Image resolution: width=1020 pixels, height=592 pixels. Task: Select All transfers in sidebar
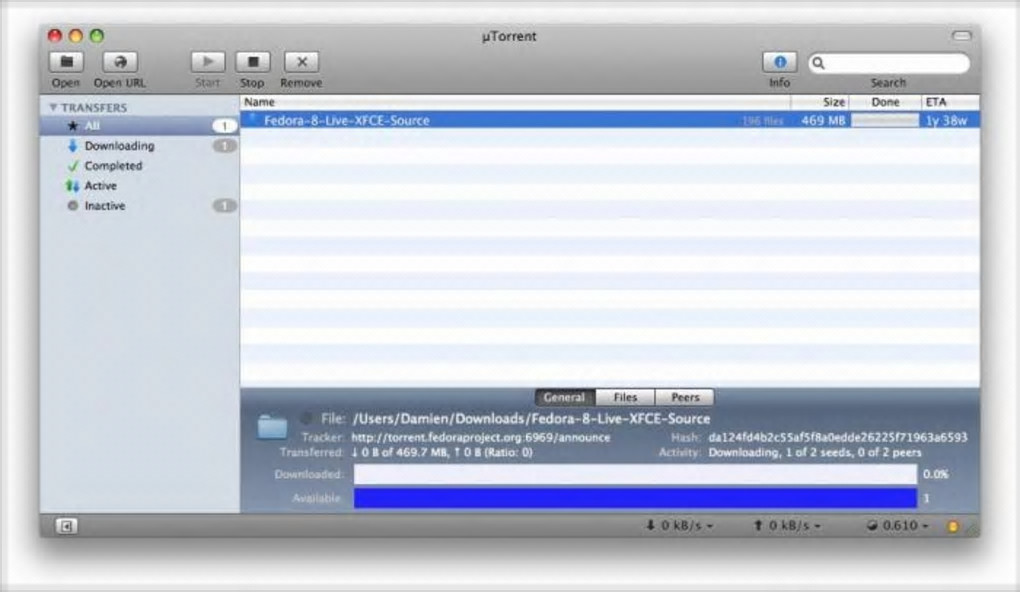[139, 126]
